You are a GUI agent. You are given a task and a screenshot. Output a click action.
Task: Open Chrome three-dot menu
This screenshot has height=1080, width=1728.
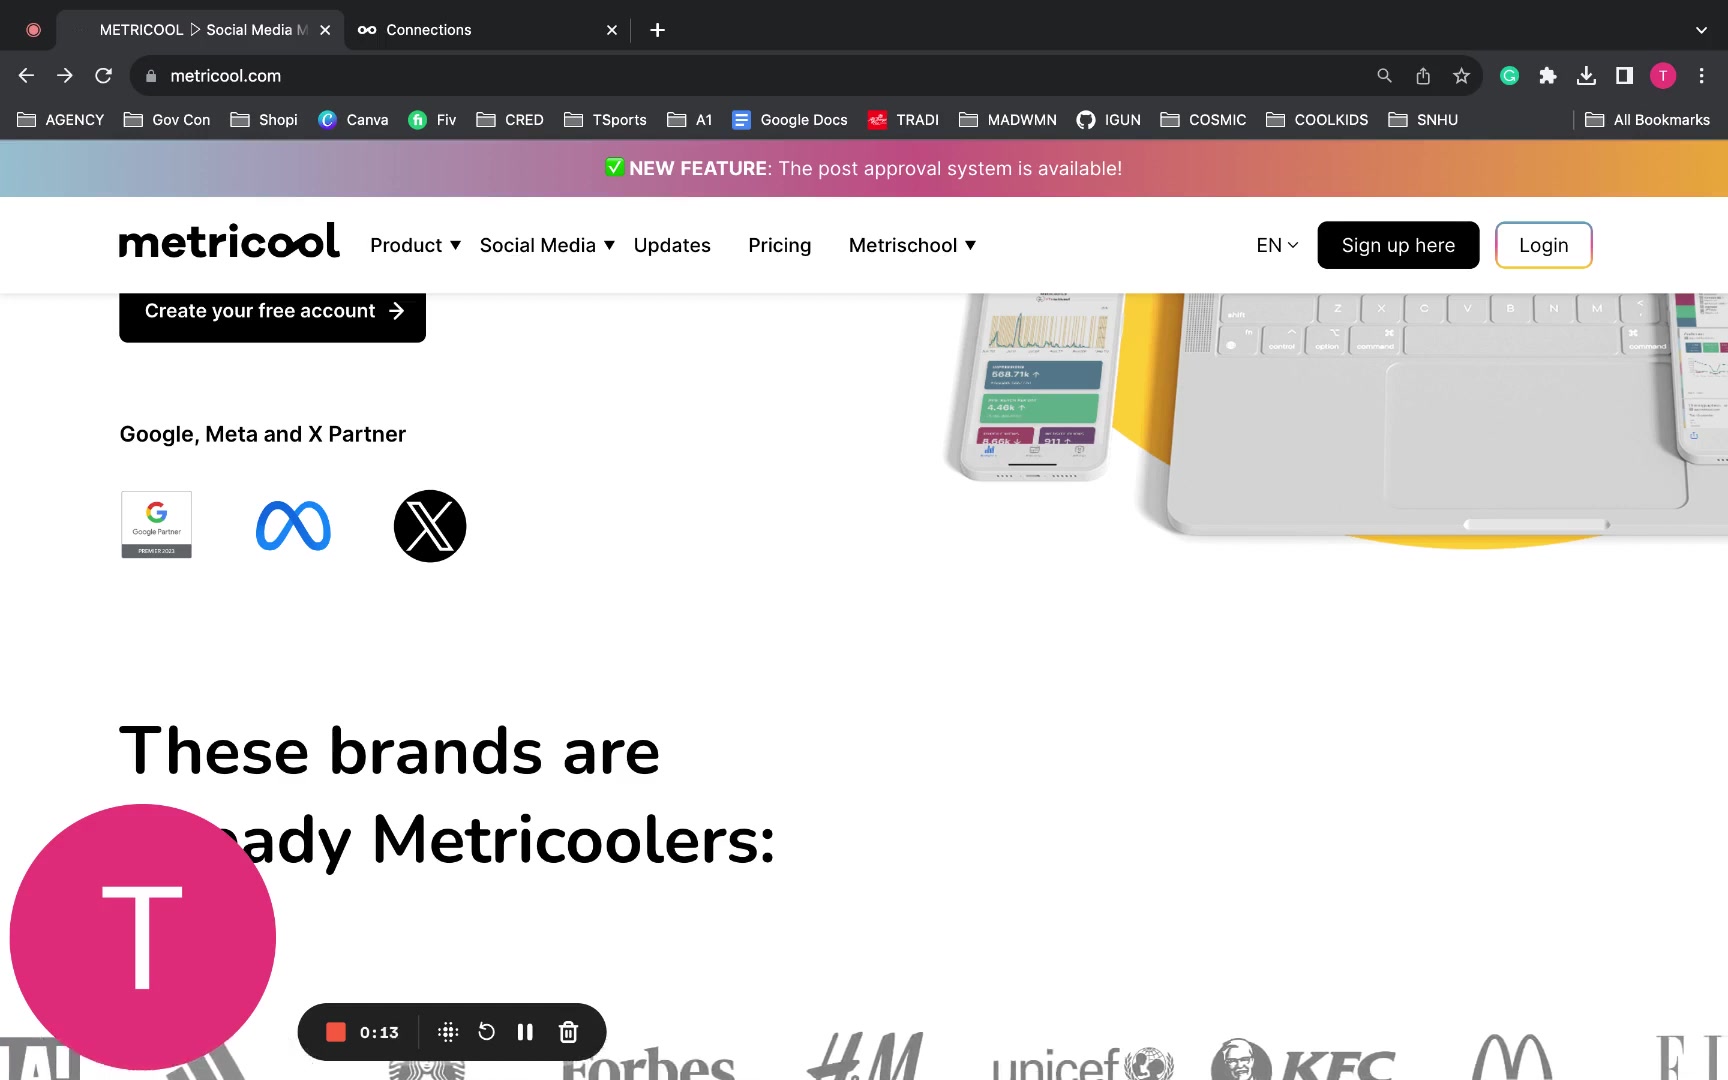click(1701, 75)
